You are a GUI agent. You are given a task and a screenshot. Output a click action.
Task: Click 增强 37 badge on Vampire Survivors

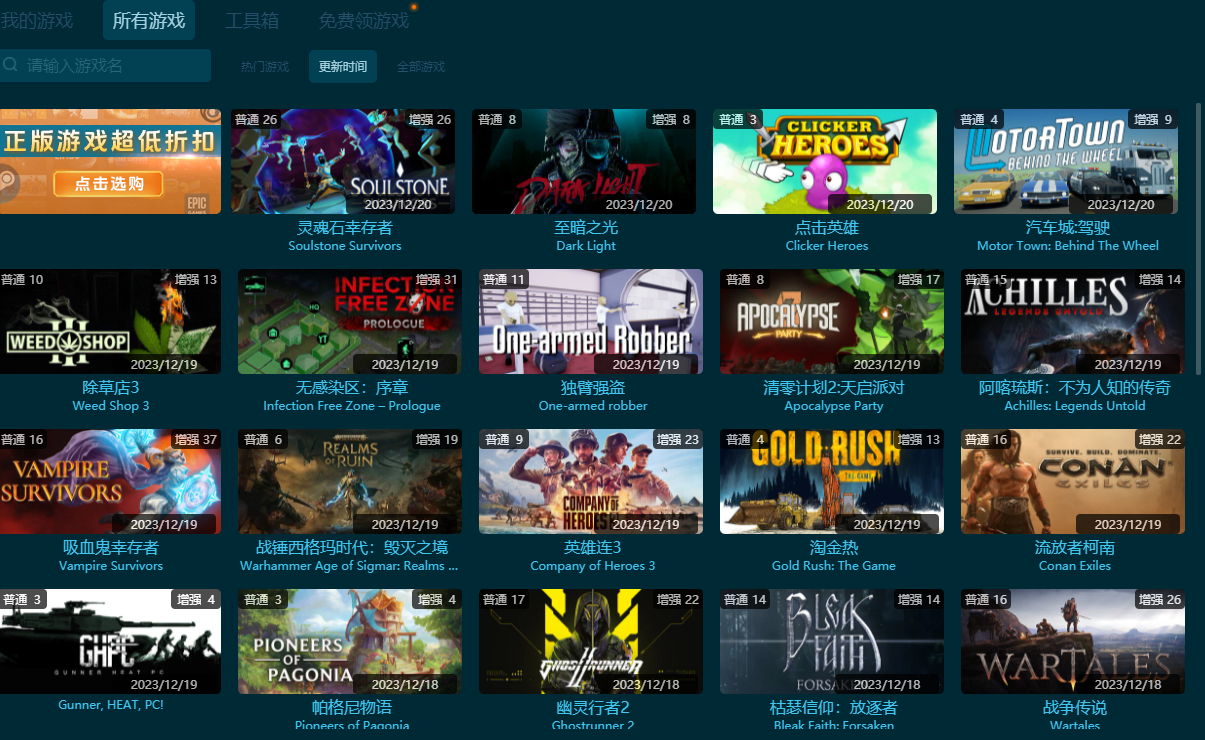[x=196, y=440]
